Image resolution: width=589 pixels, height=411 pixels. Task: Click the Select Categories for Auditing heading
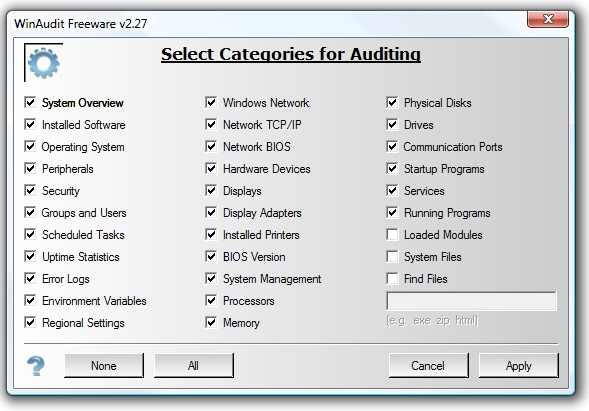tap(291, 54)
